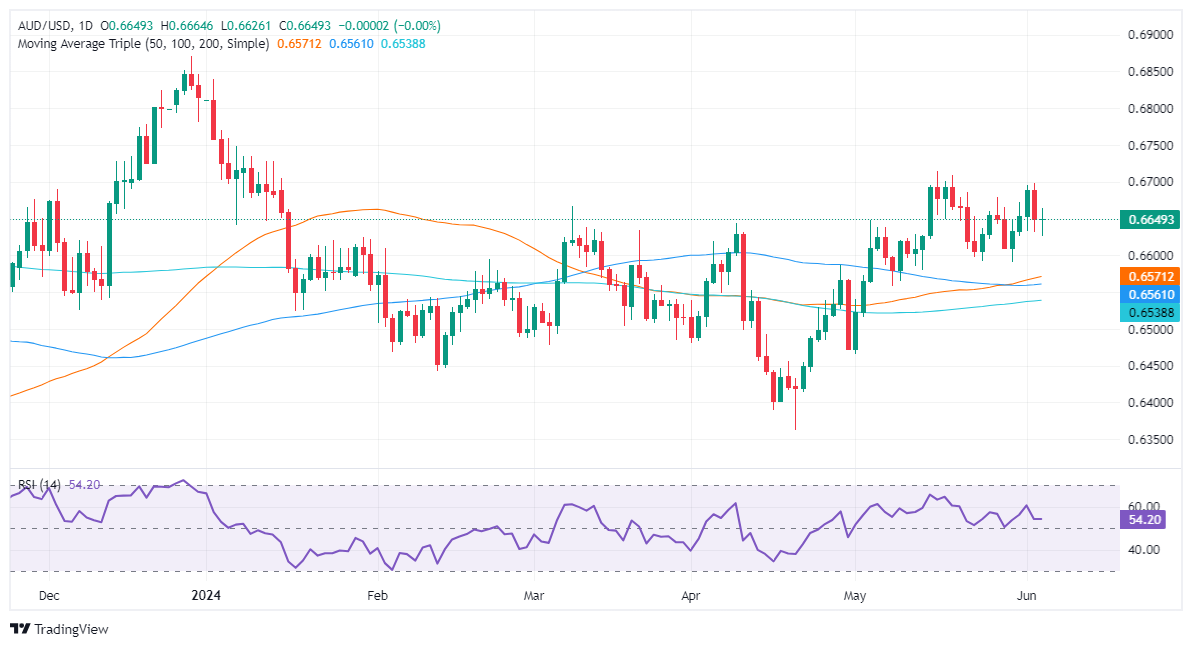Open the TradingView text link
The height and width of the screenshot is (647, 1192).
point(71,629)
